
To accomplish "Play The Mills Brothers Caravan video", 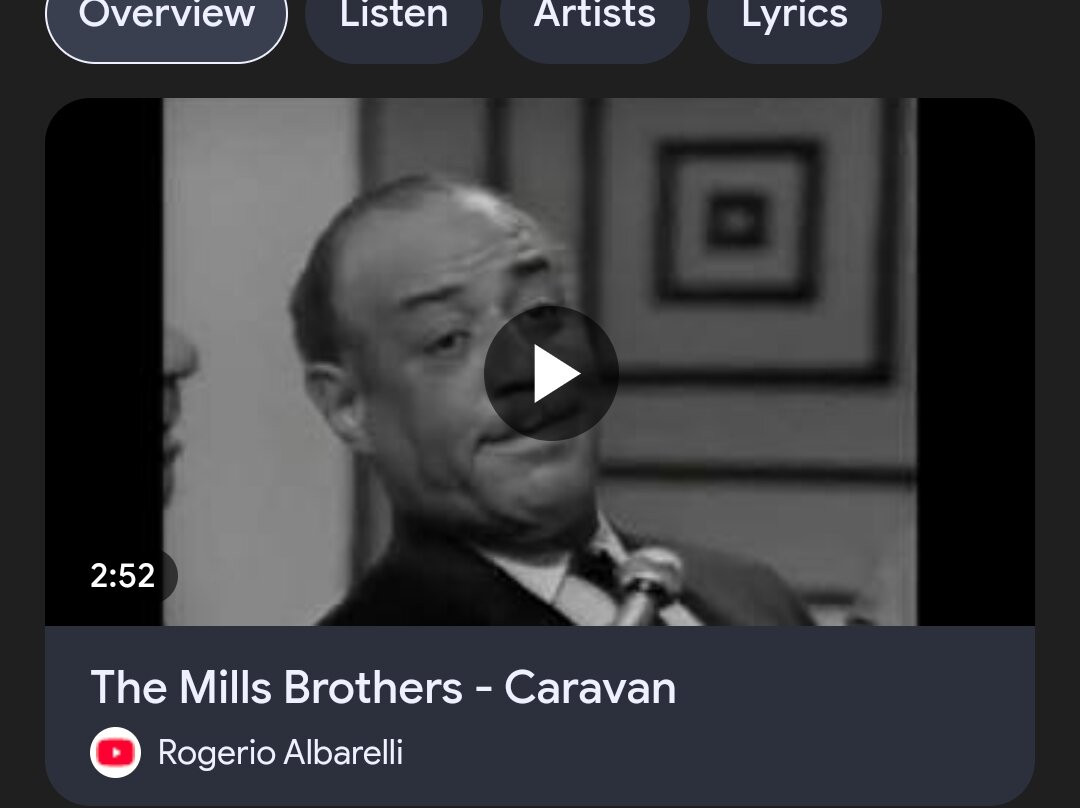I will [551, 373].
